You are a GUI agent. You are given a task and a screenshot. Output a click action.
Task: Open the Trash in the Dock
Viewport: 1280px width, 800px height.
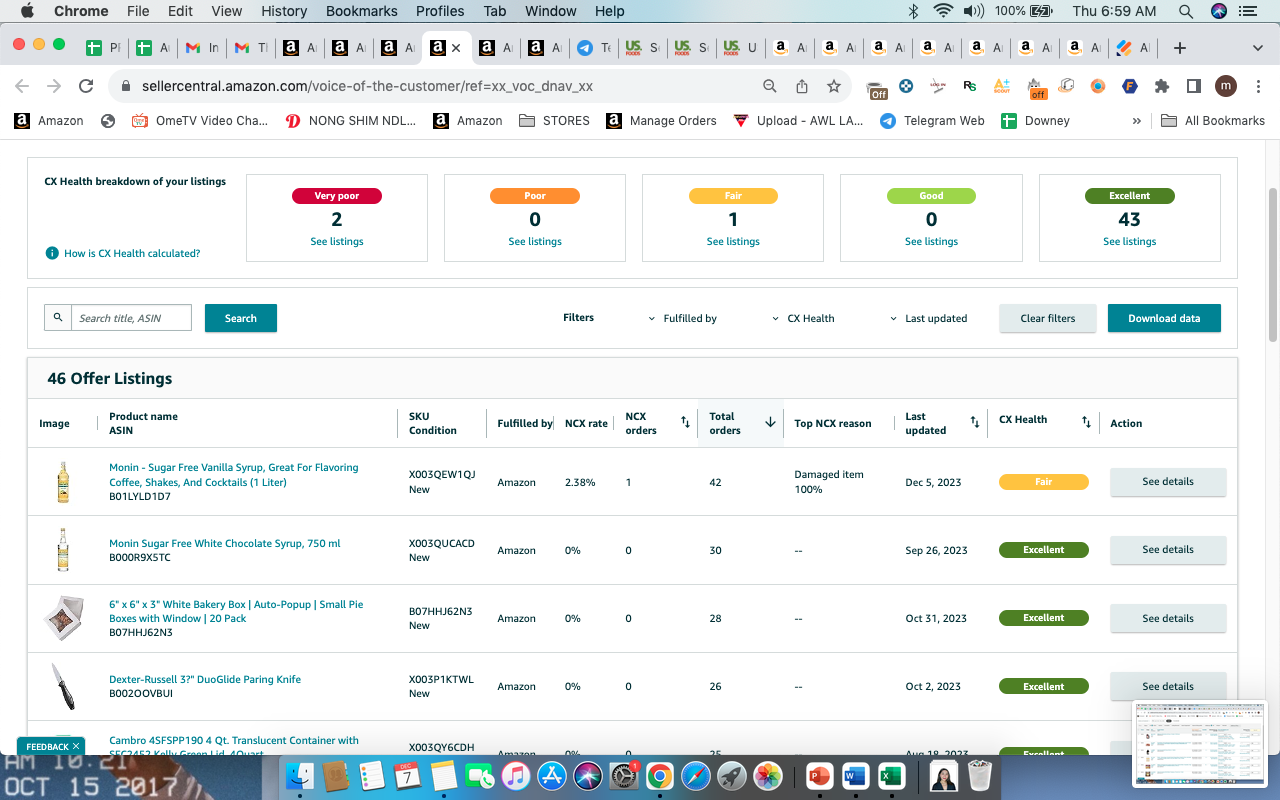(x=980, y=775)
